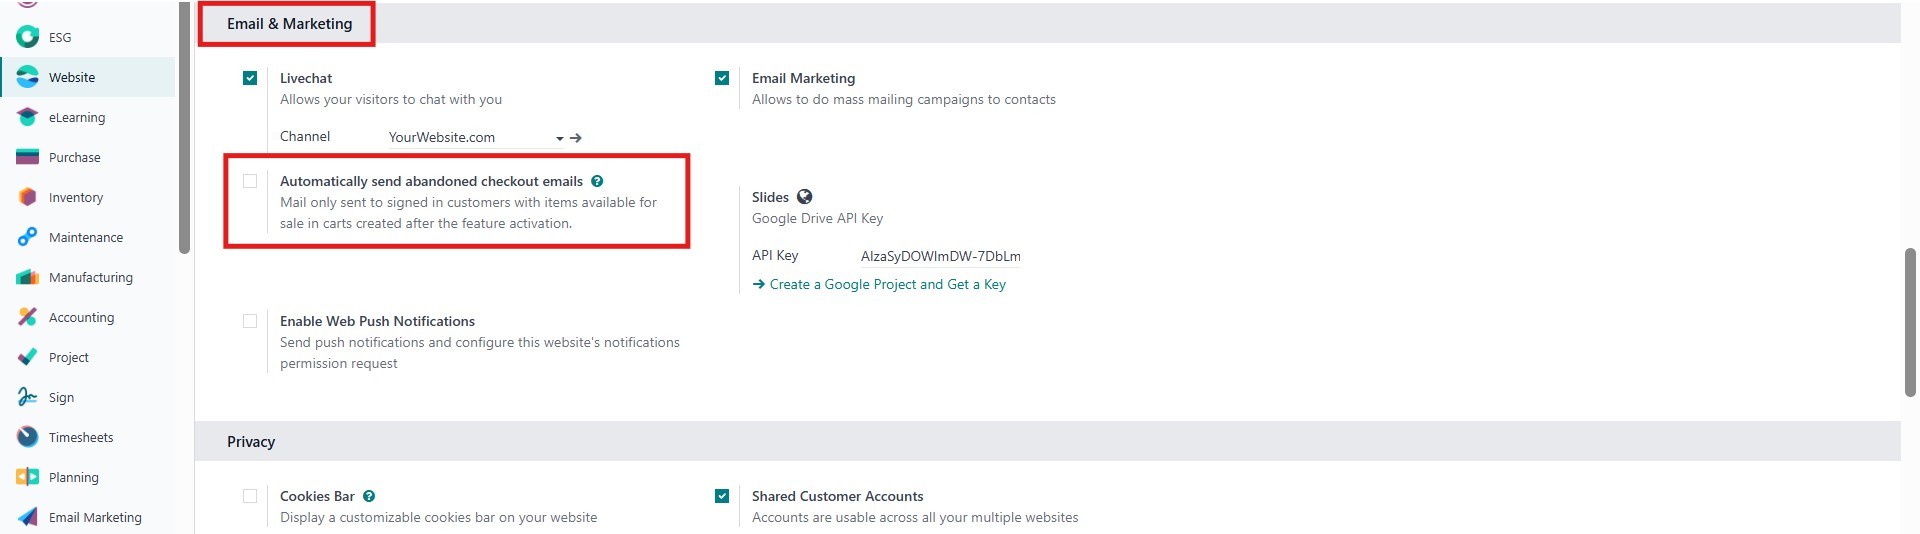Open the Timesheets clock icon
1920x534 pixels.
point(28,437)
